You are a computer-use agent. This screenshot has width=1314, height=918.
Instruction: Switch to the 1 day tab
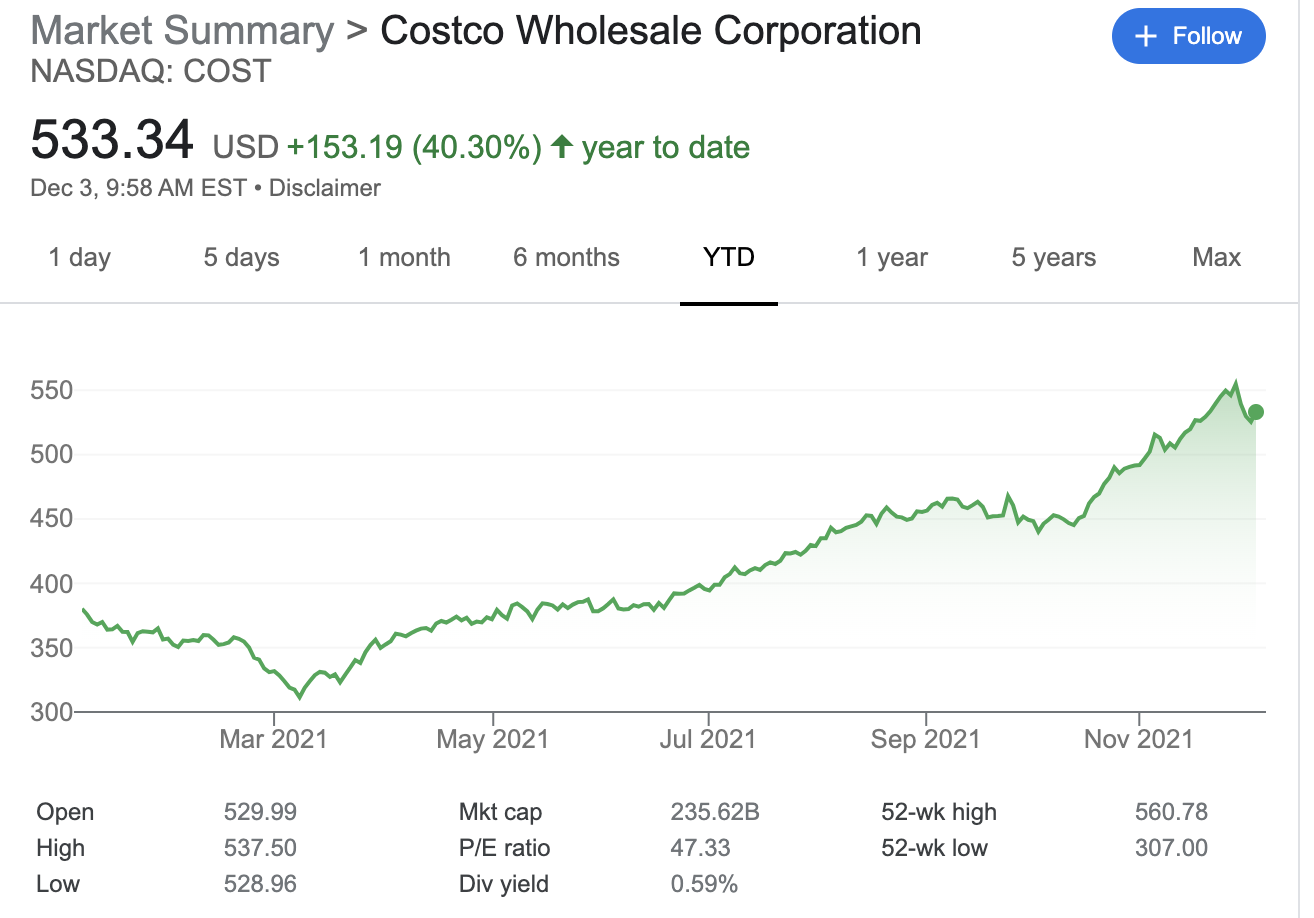80,257
